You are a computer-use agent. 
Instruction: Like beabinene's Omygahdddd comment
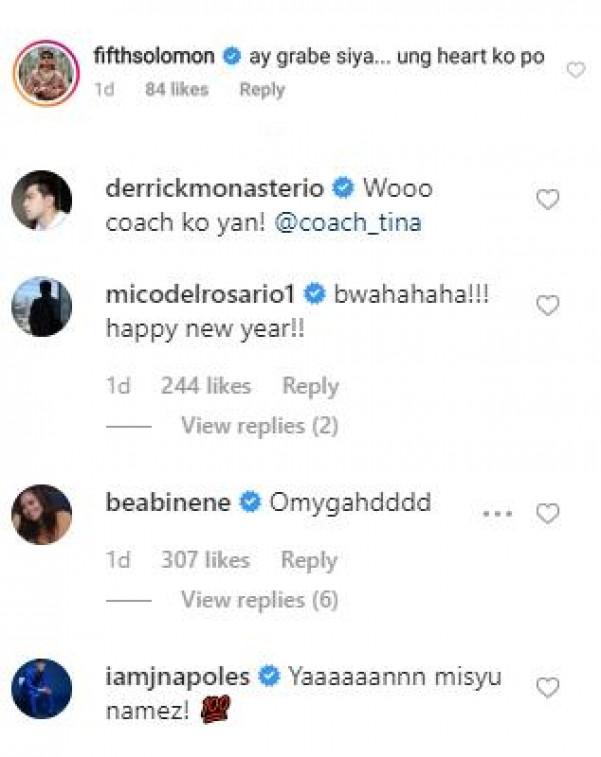point(547,514)
